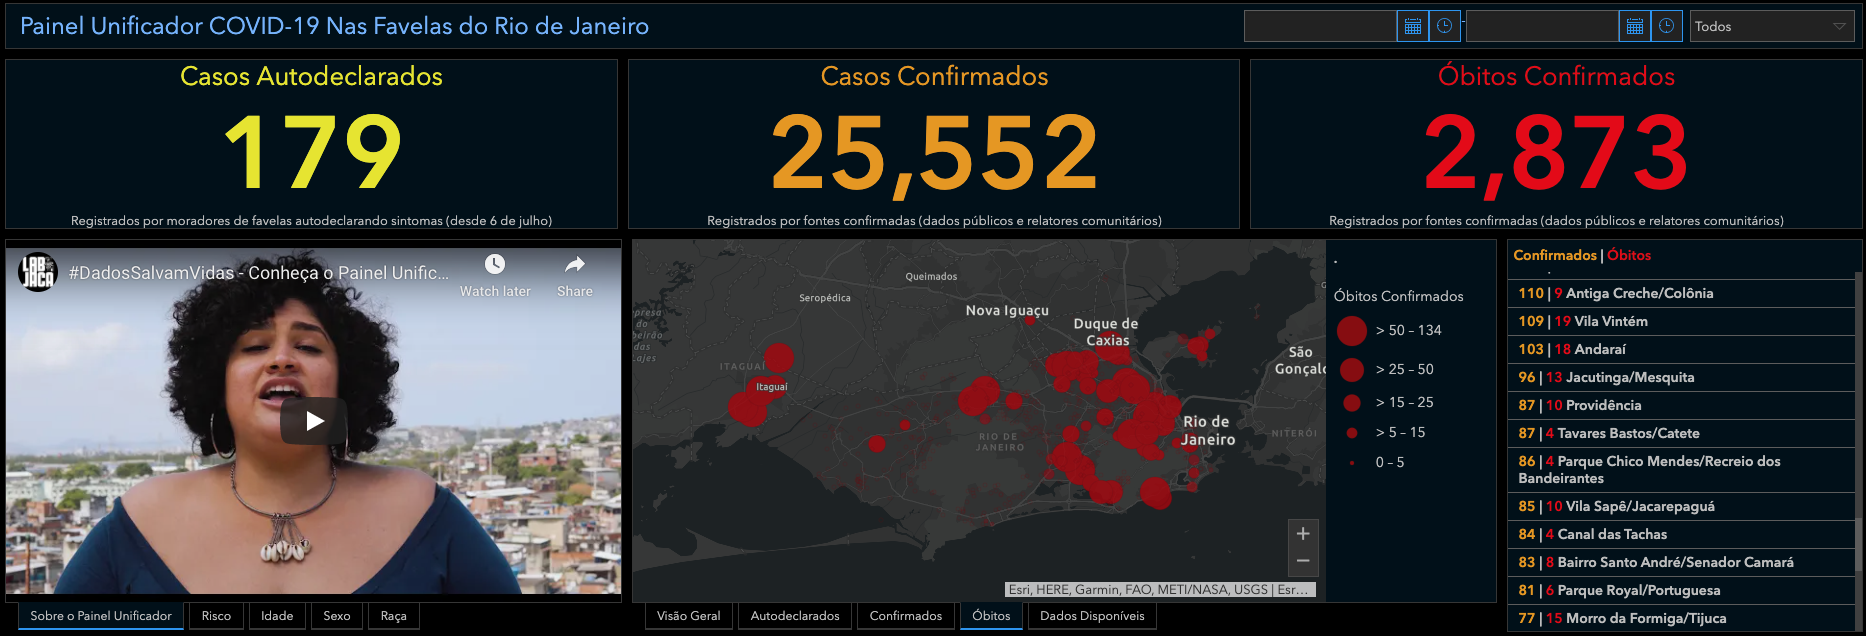Viewport: 1866px width, 636px height.
Task: Zoom out on the map
Action: pyautogui.click(x=1302, y=561)
